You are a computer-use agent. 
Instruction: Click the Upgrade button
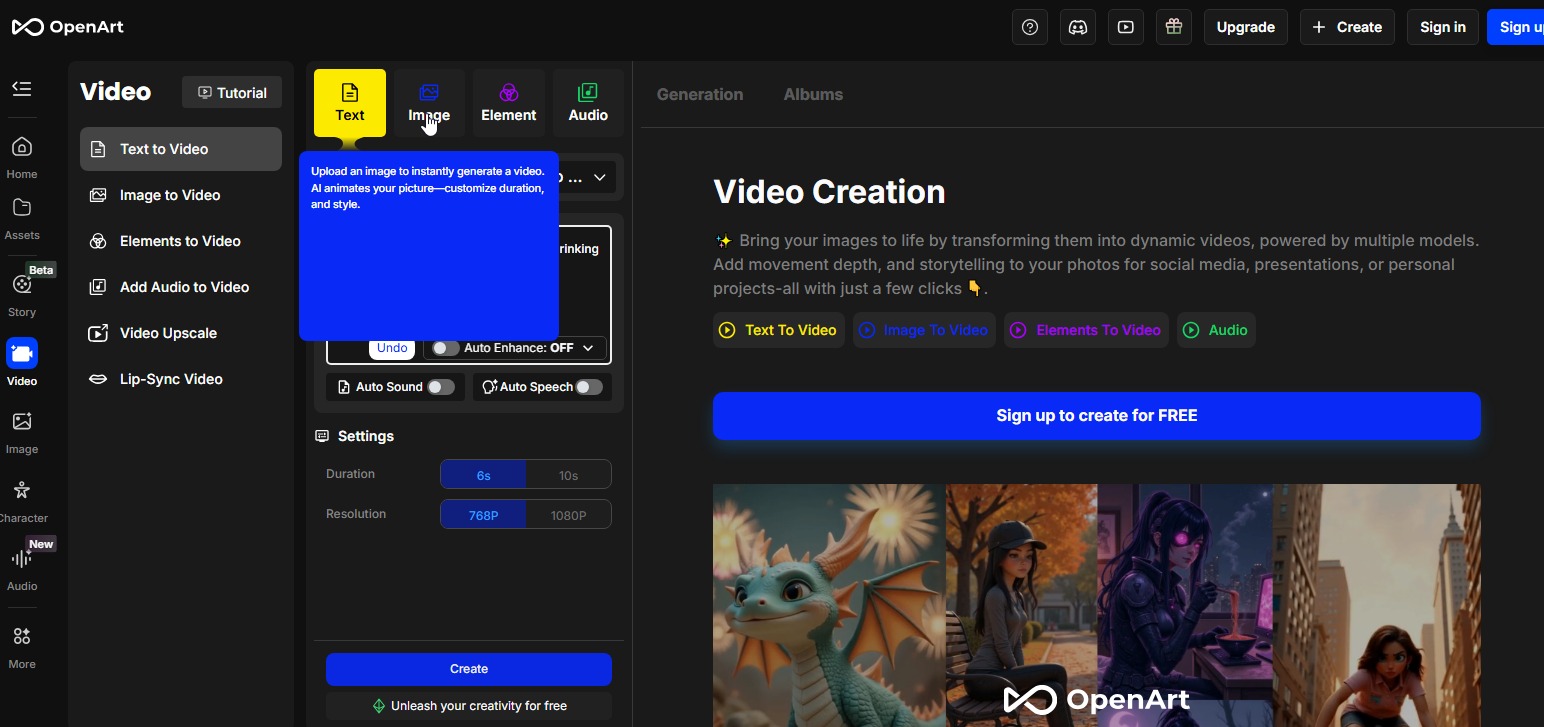click(1246, 27)
